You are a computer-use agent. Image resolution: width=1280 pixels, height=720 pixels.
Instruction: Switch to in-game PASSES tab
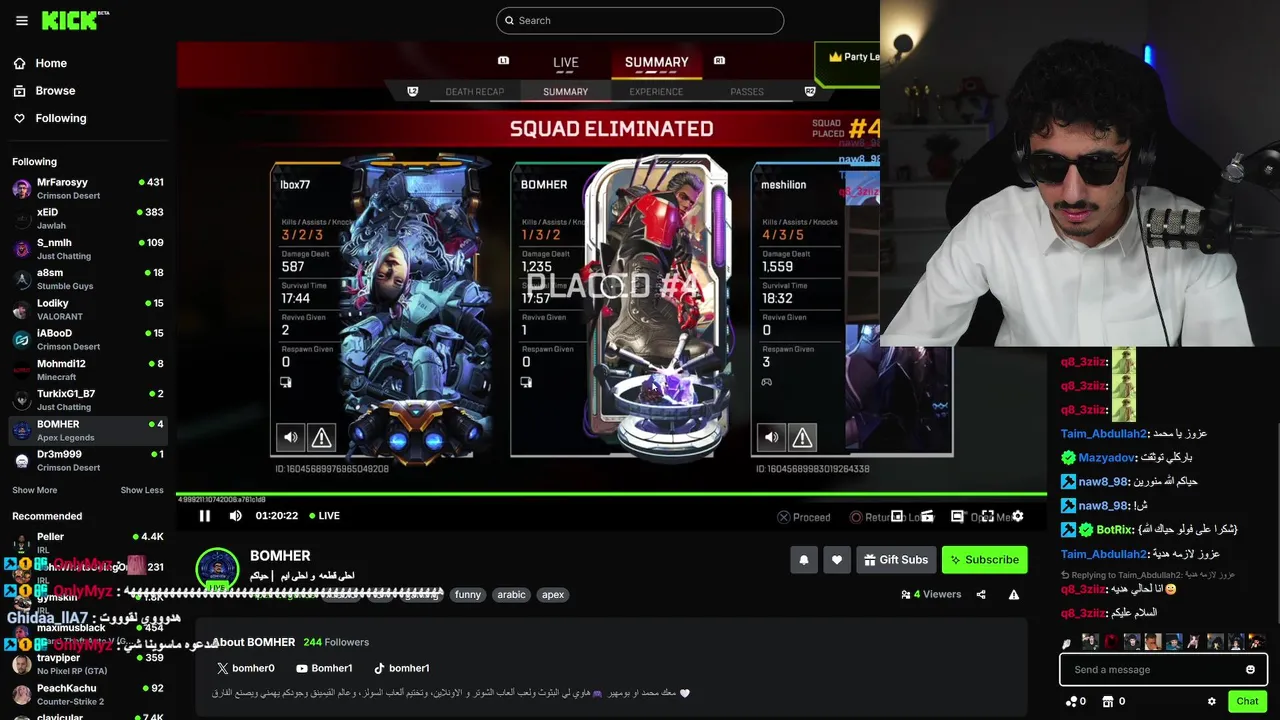747,92
